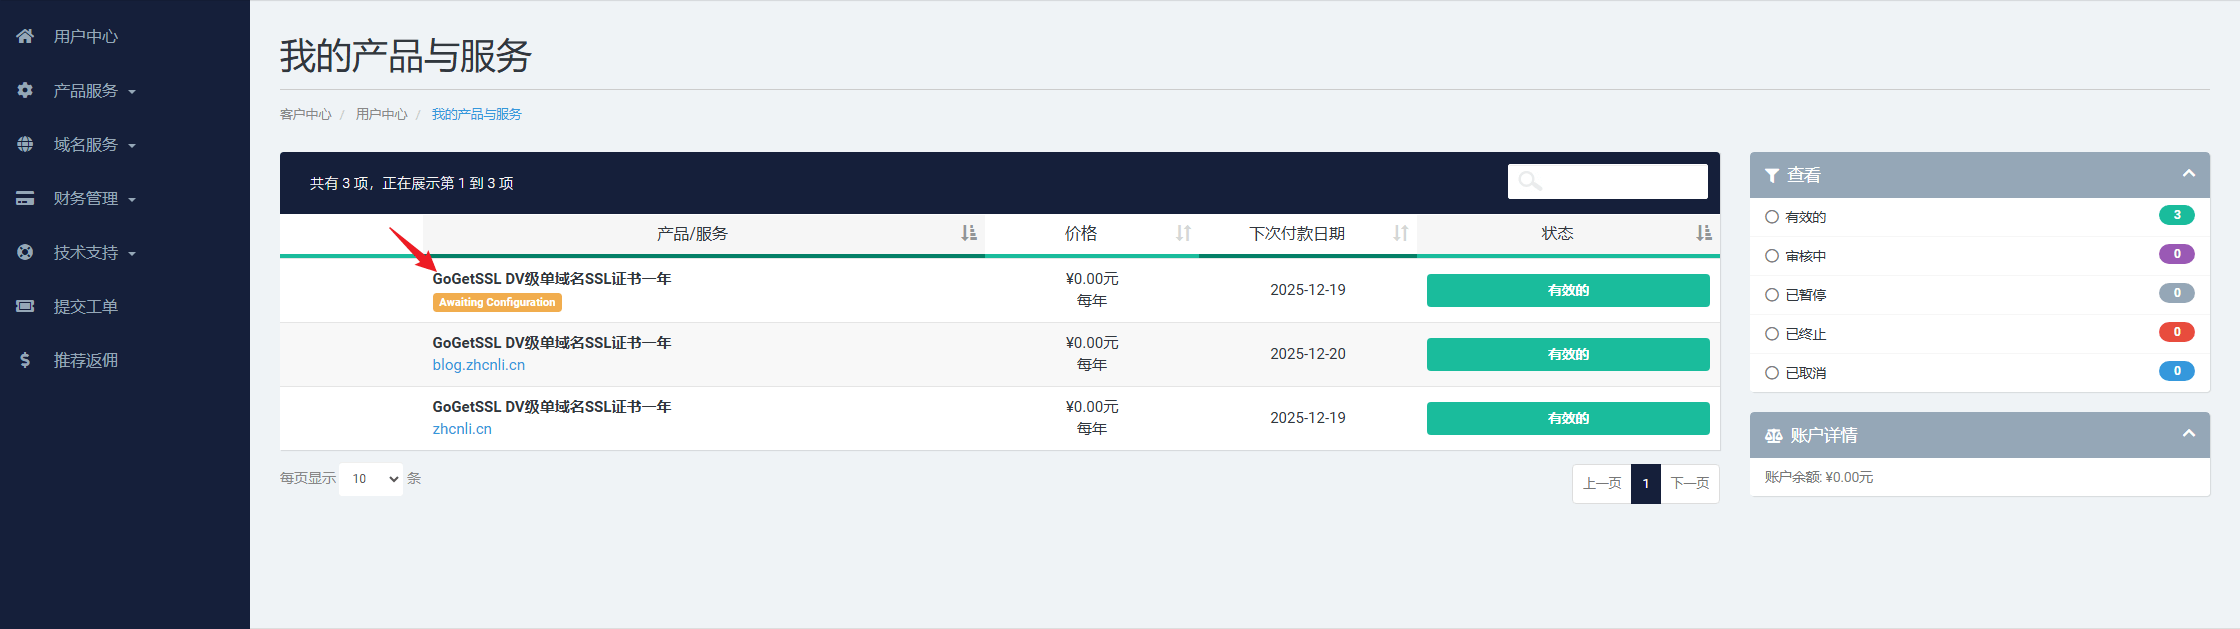The width and height of the screenshot is (2240, 629).
Task: Click the 用户中心 breadcrumb link
Action: click(x=381, y=114)
